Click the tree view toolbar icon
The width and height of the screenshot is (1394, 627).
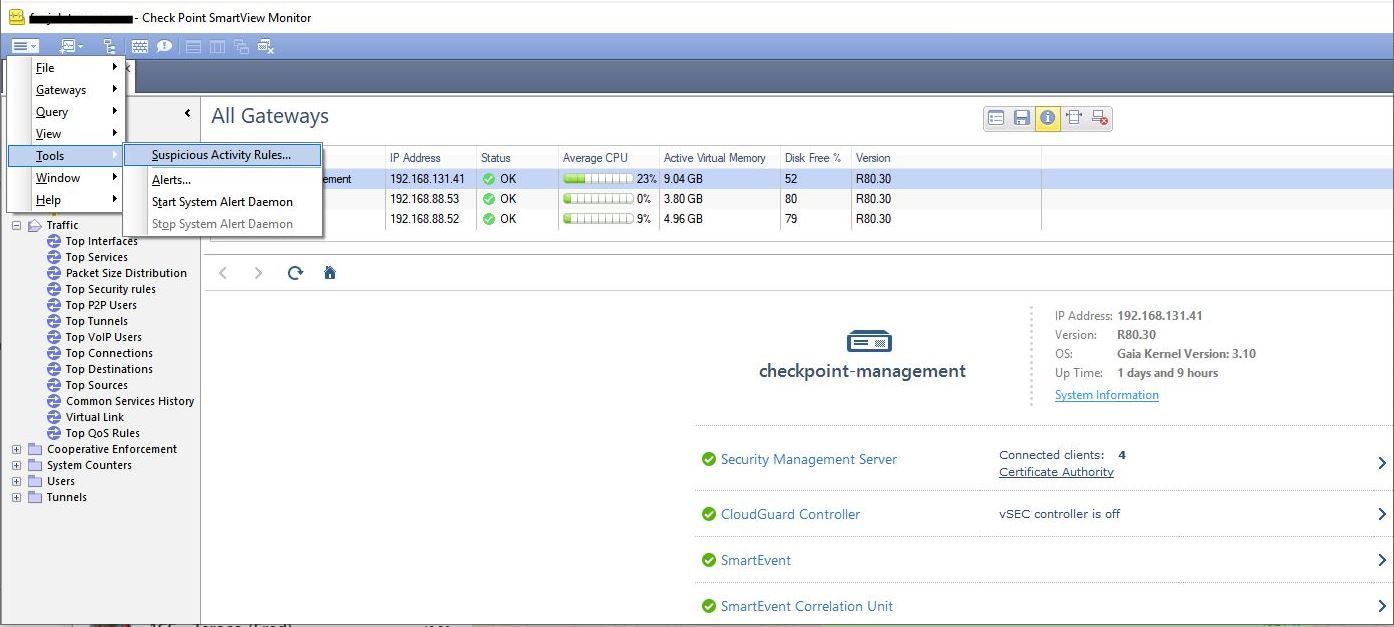point(109,46)
